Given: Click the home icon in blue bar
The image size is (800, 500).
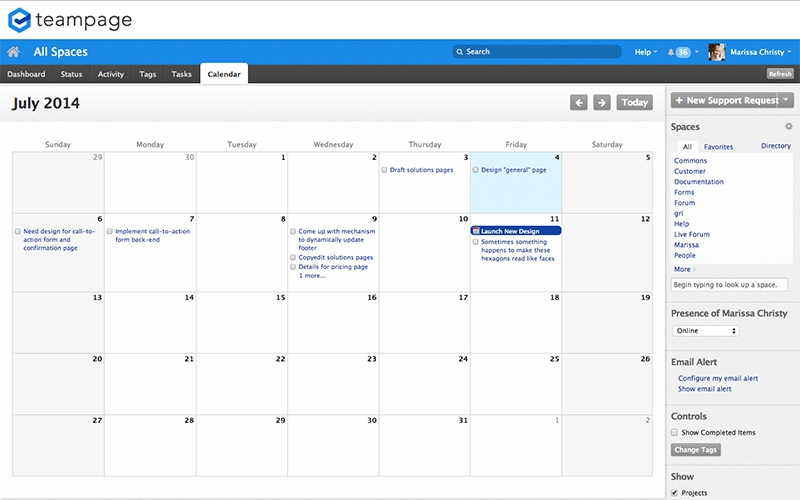Looking at the screenshot, I should point(13,52).
